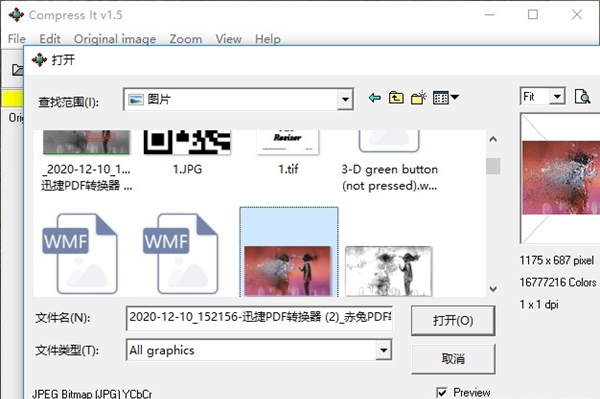Toggle the Preview checkbox
The height and width of the screenshot is (399, 600).
(442, 392)
